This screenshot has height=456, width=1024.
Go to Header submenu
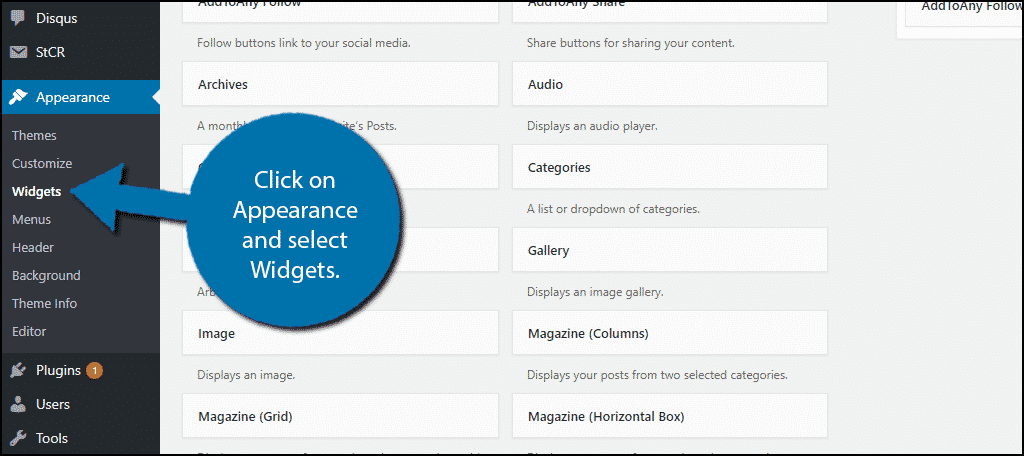tap(33, 248)
